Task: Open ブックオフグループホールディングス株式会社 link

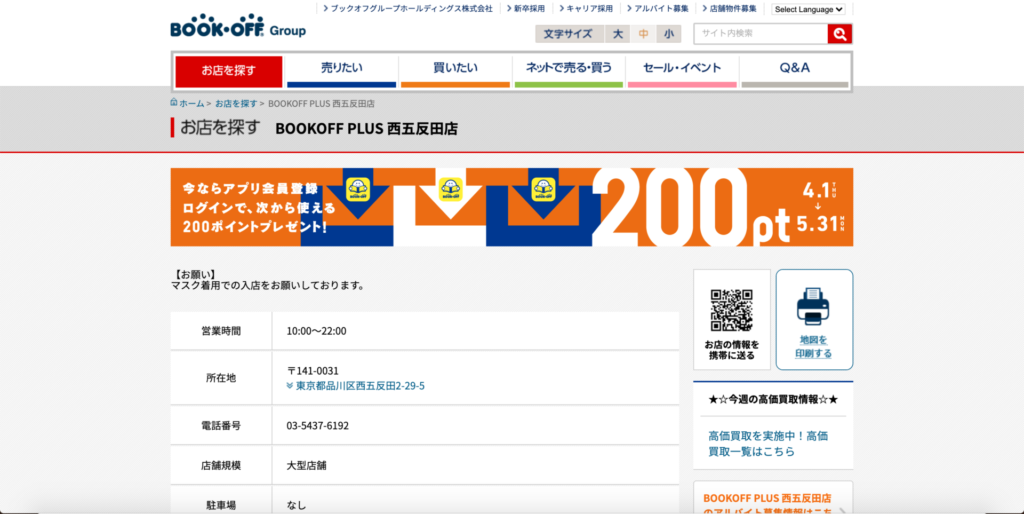Action: tap(408, 9)
